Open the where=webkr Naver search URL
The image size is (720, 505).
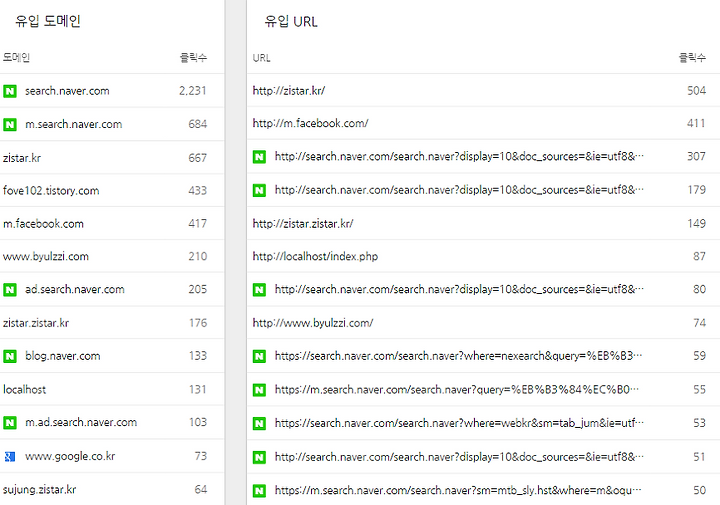click(x=459, y=423)
